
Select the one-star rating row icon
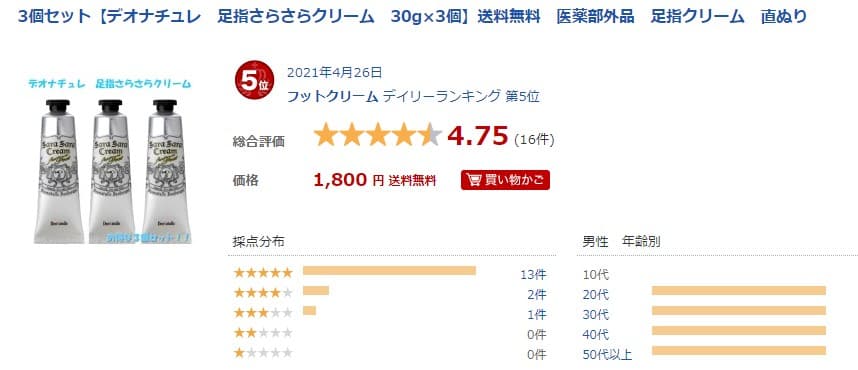pyautogui.click(x=263, y=352)
